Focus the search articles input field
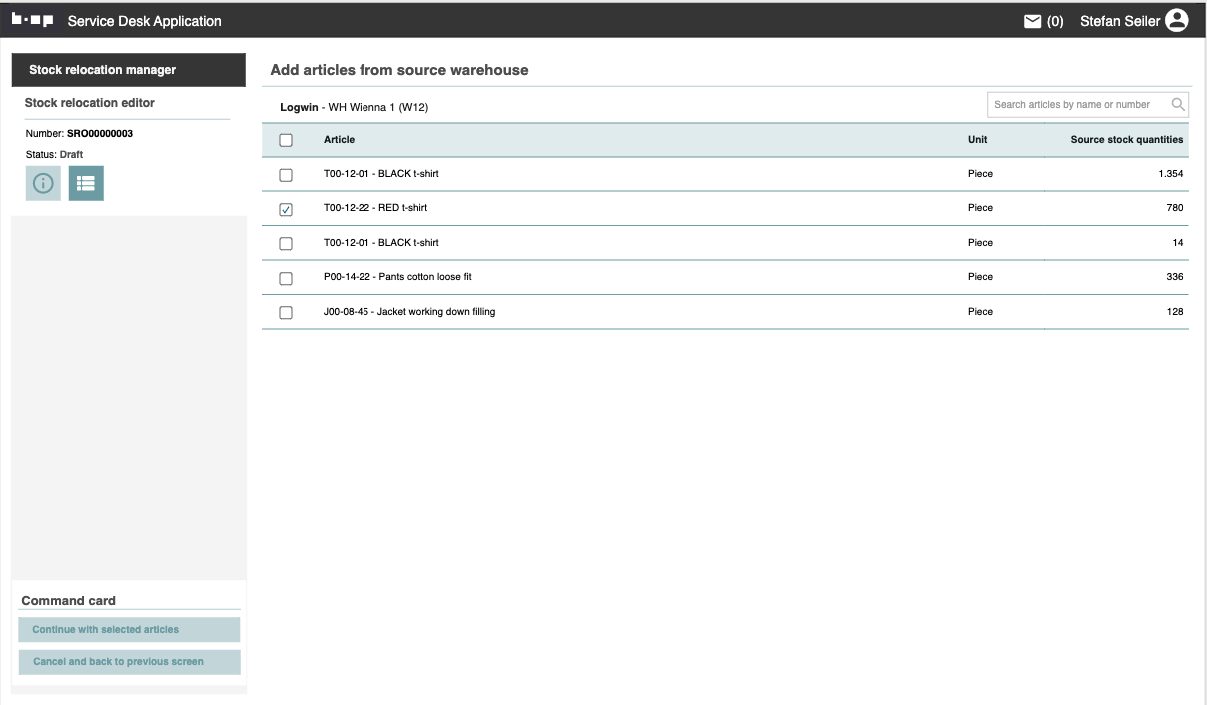 (x=1075, y=104)
